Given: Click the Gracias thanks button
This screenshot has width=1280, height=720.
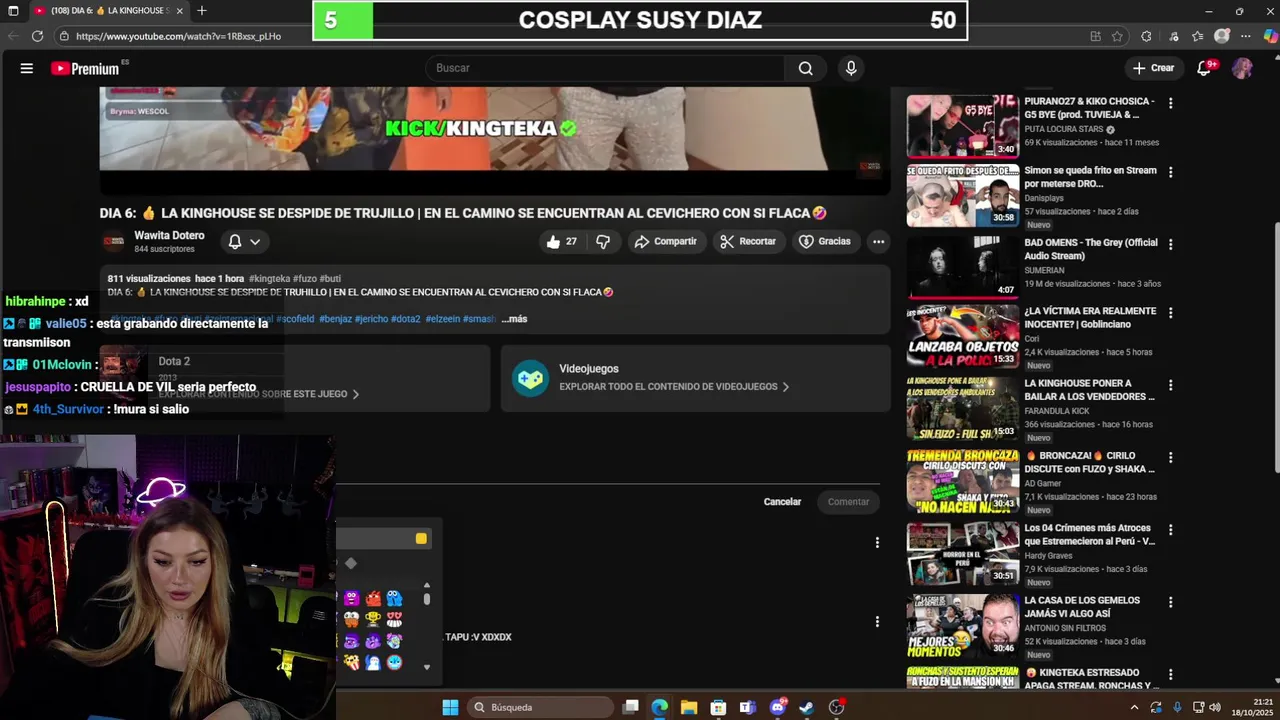Looking at the screenshot, I should [825, 241].
